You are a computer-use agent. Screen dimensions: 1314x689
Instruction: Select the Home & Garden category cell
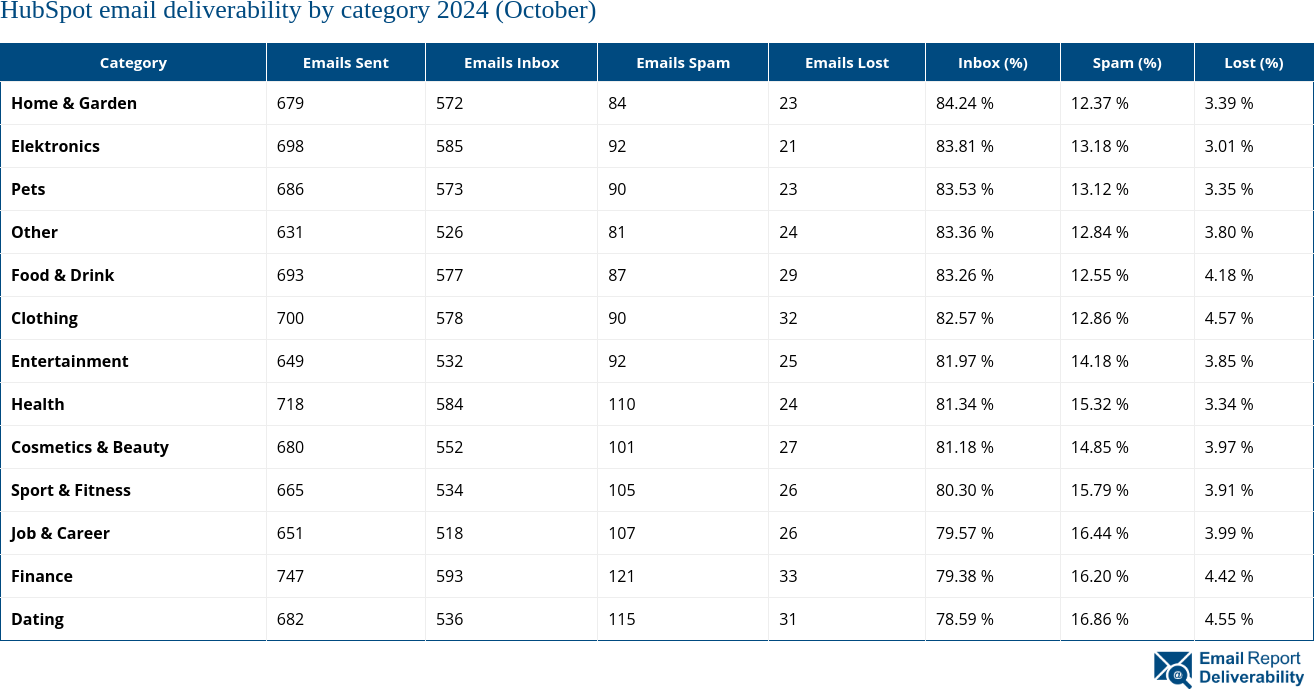coord(134,103)
